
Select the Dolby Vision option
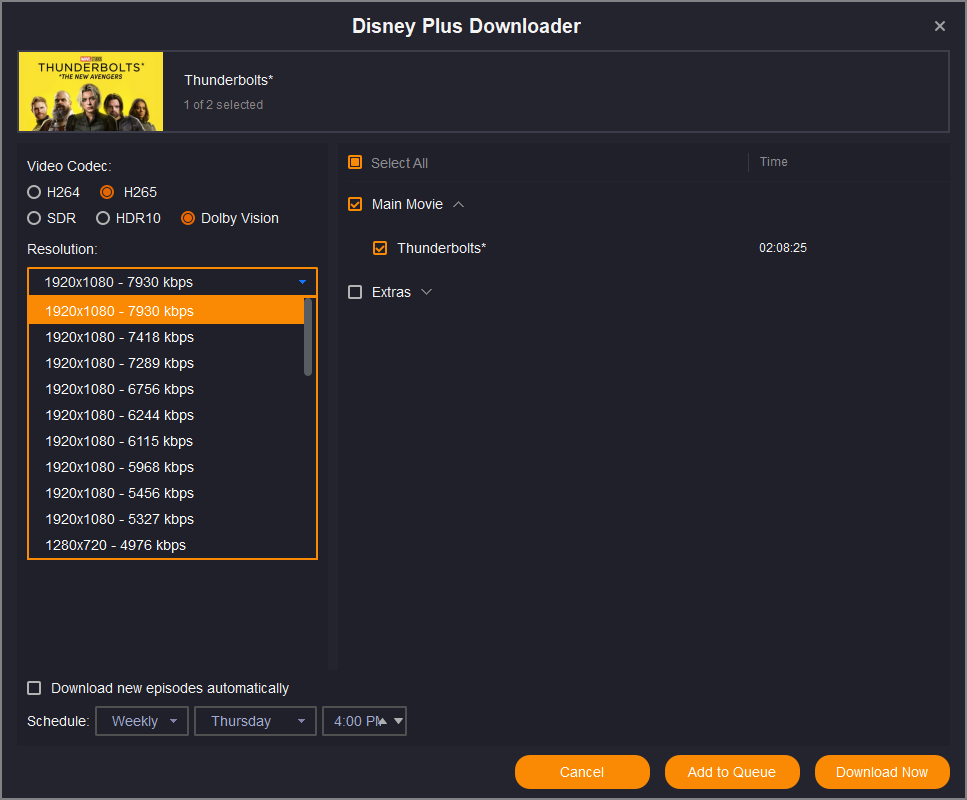point(188,218)
